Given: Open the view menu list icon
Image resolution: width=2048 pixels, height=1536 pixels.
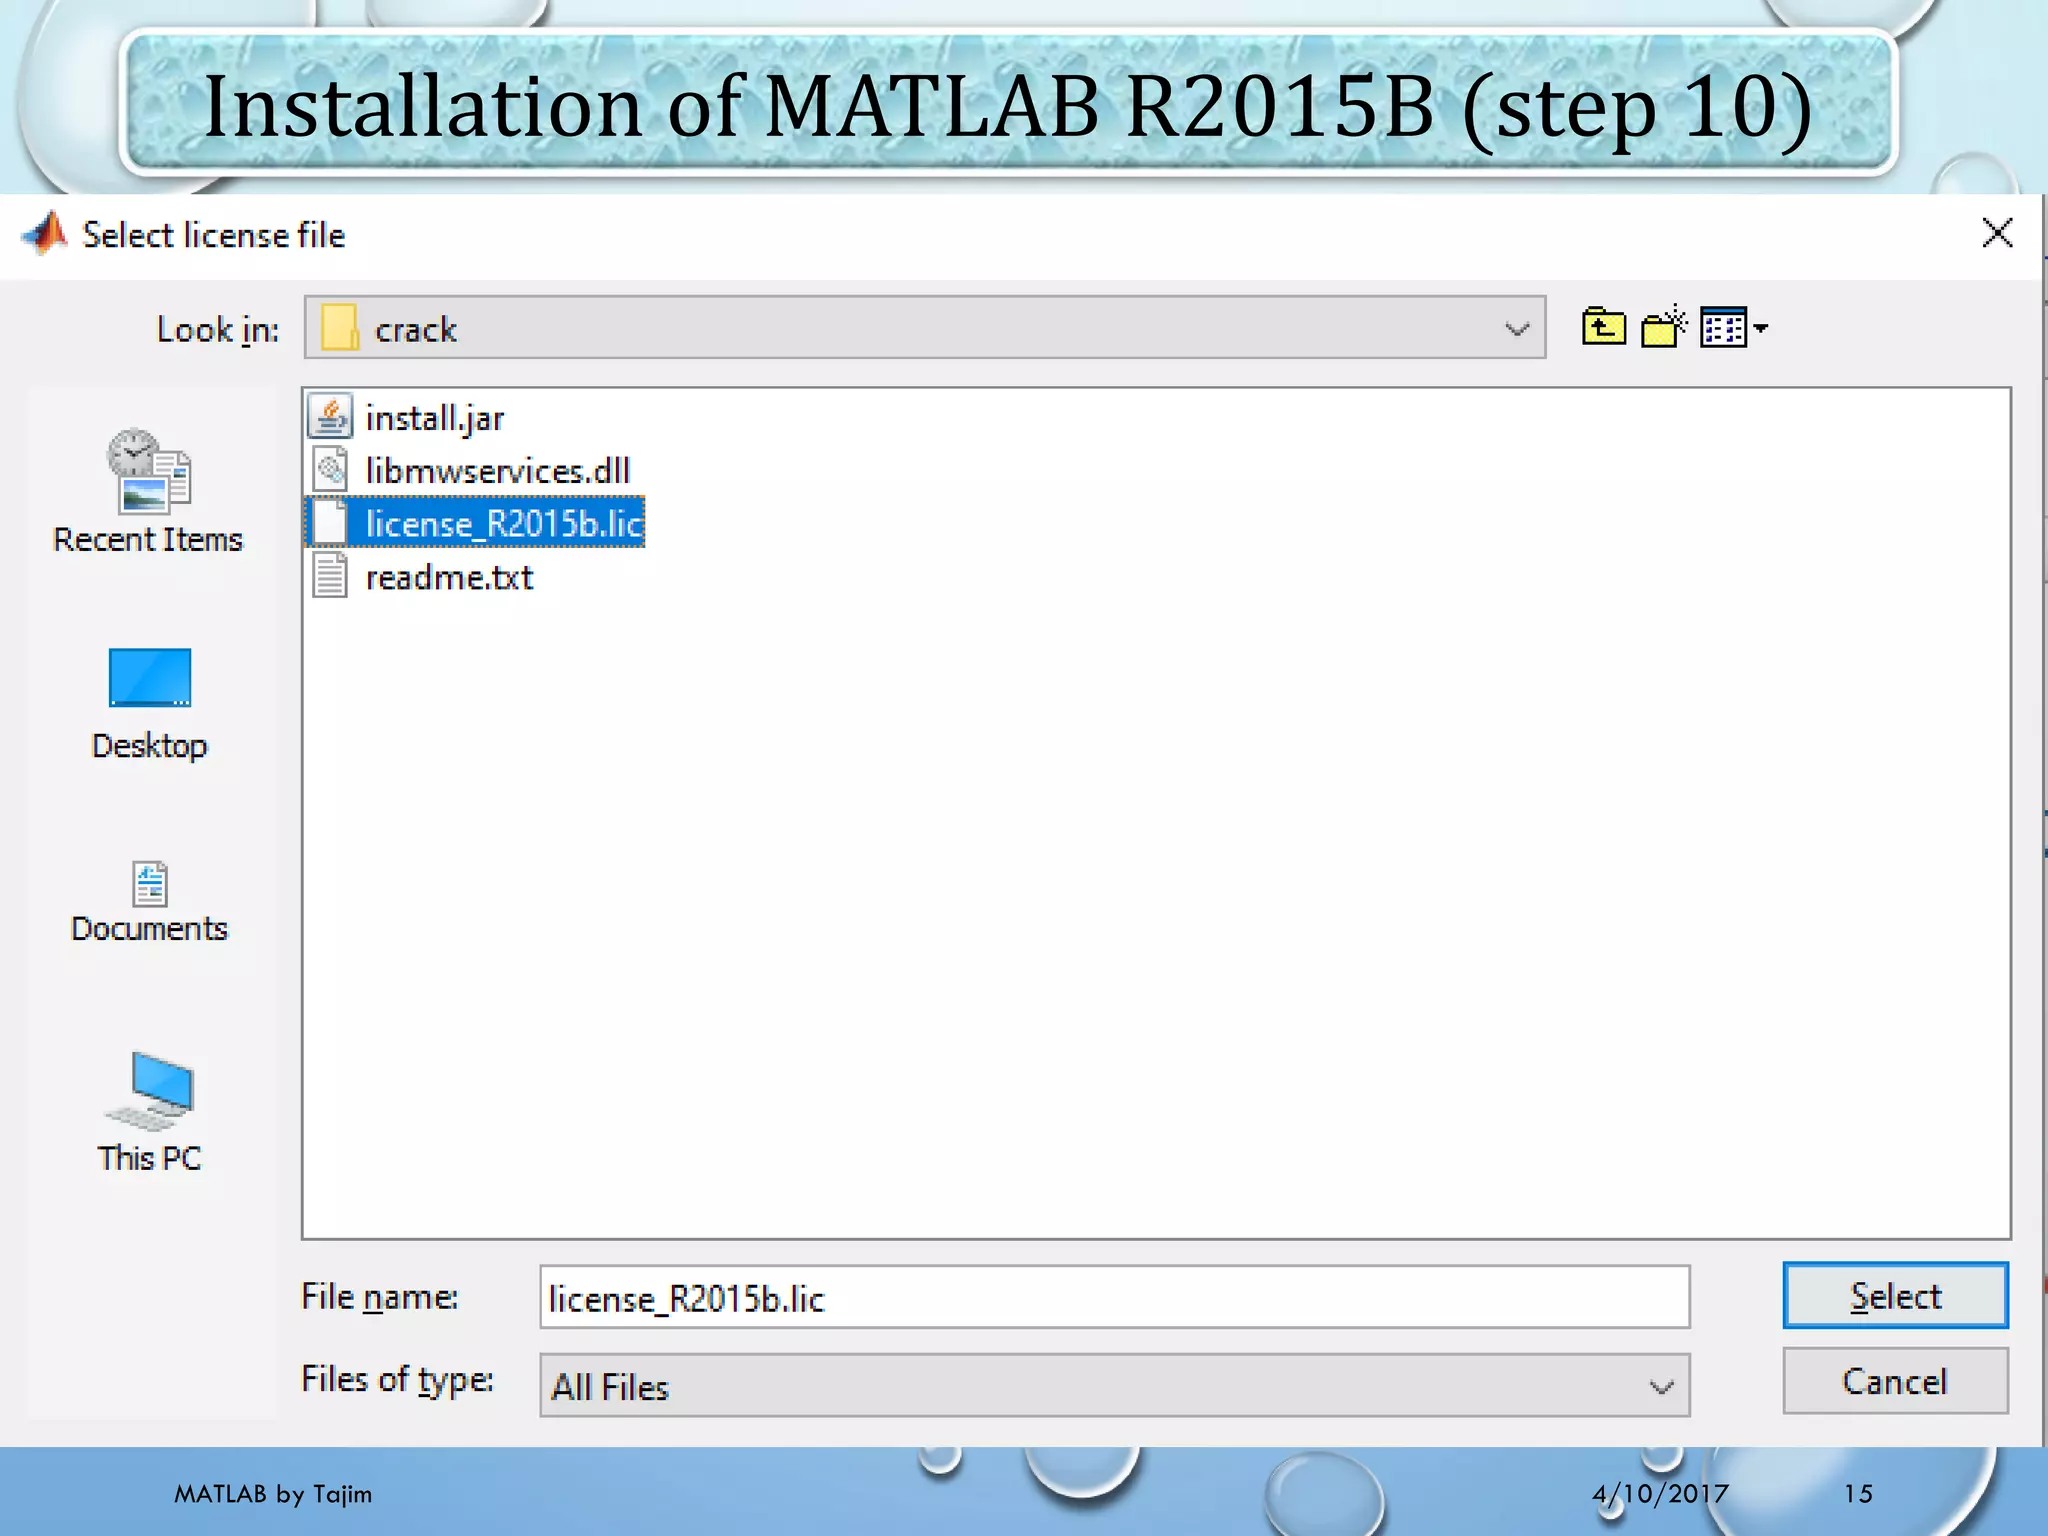Looking at the screenshot, I should tap(1734, 328).
